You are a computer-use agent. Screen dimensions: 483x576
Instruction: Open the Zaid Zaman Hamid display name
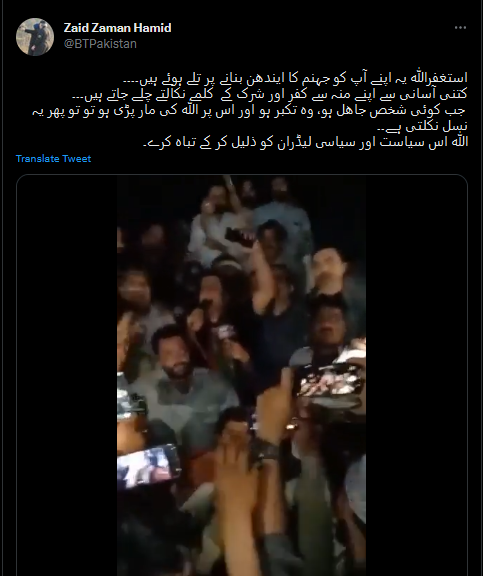[118, 28]
